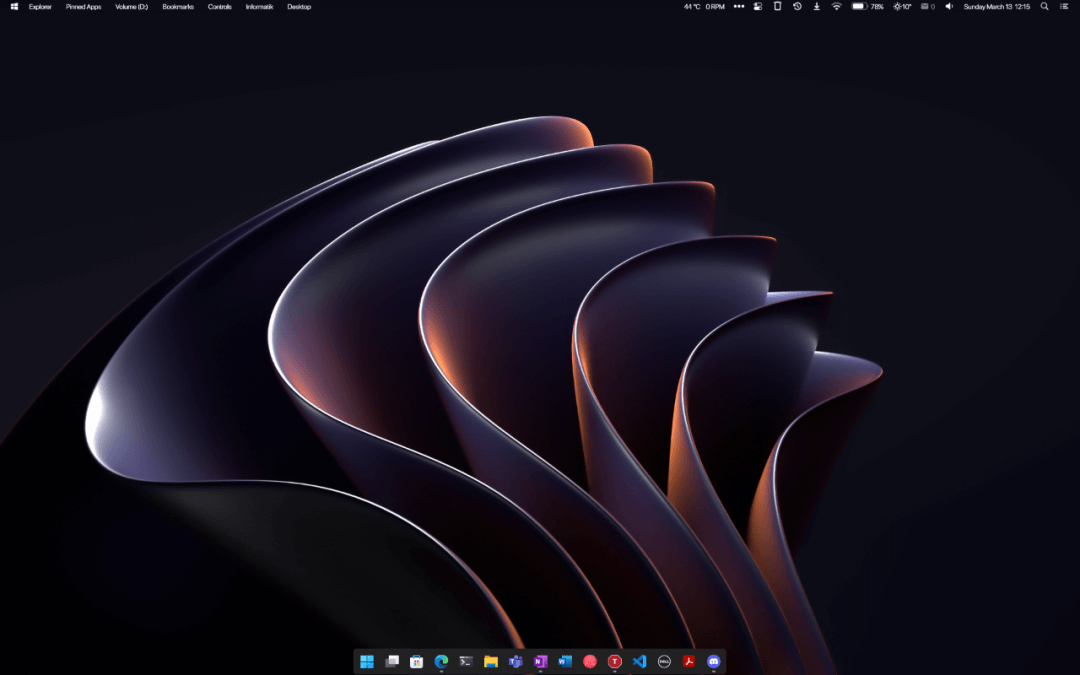Open the Microsoft Store taskbar icon
This screenshot has width=1080, height=675.
(417, 661)
